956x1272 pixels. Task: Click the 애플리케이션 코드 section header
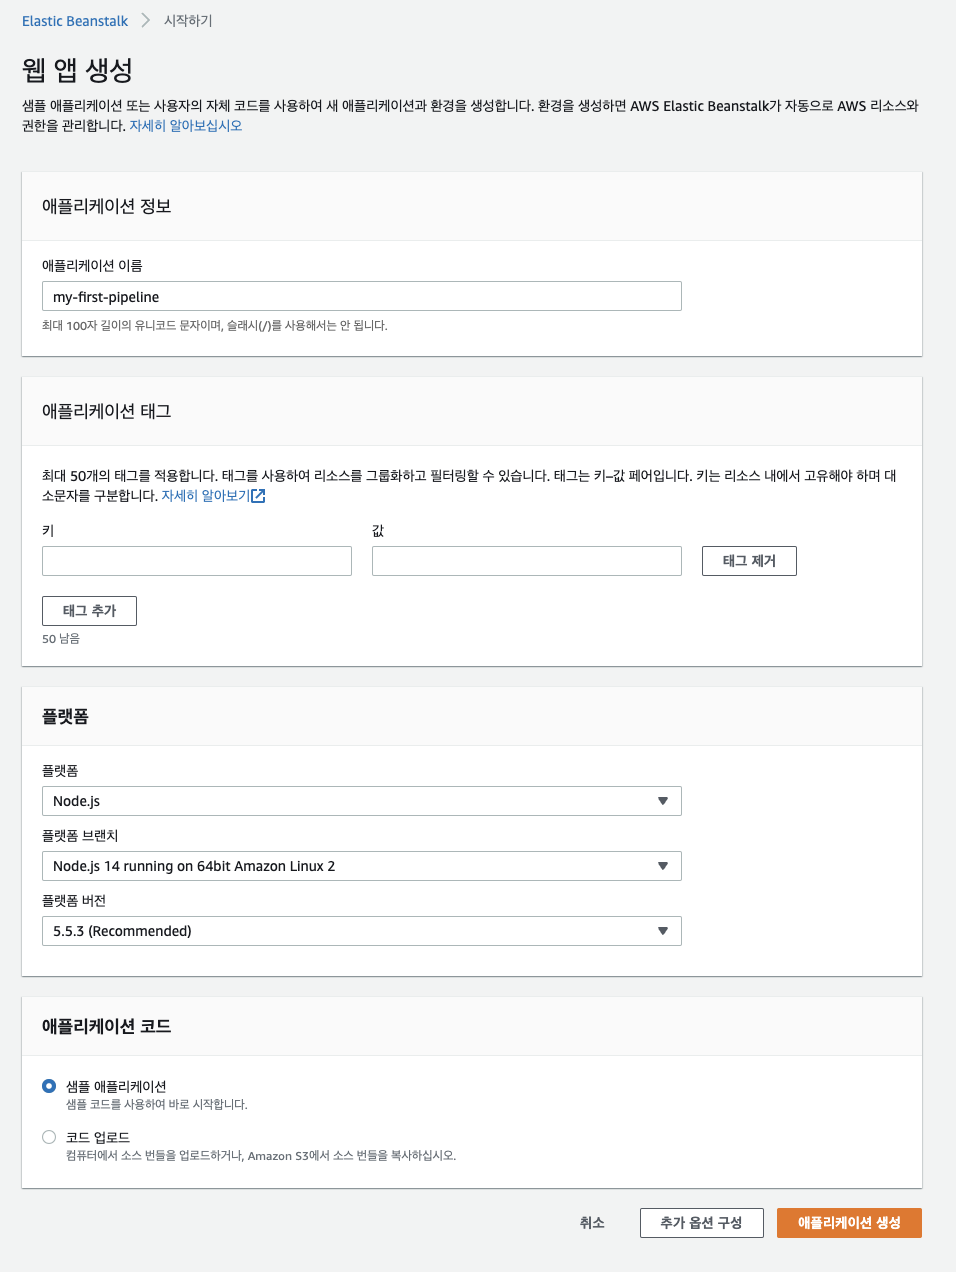point(107,1026)
